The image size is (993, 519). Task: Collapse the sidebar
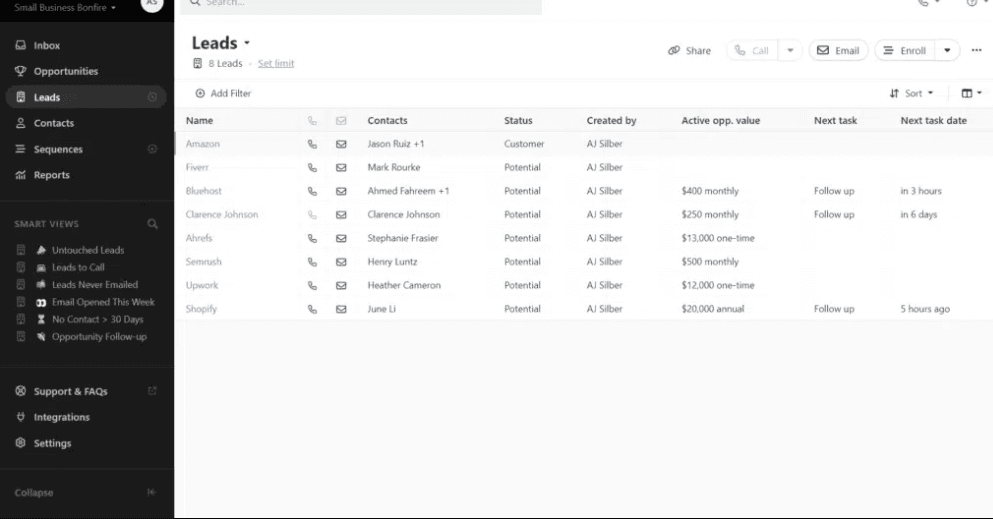click(x=34, y=492)
